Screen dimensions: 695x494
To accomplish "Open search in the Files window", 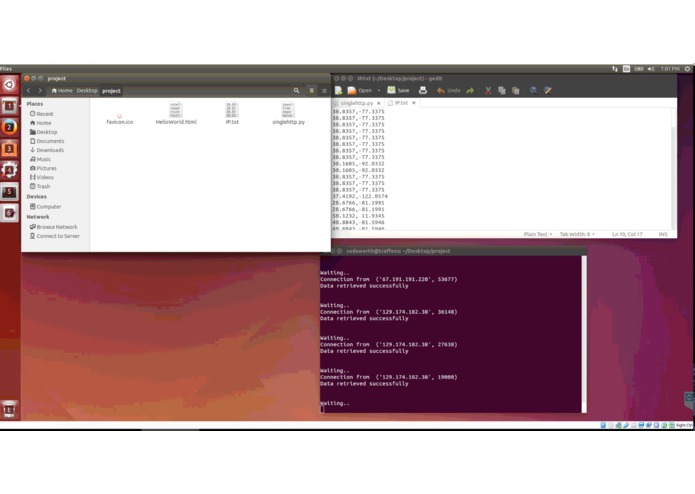I will 296,90.
